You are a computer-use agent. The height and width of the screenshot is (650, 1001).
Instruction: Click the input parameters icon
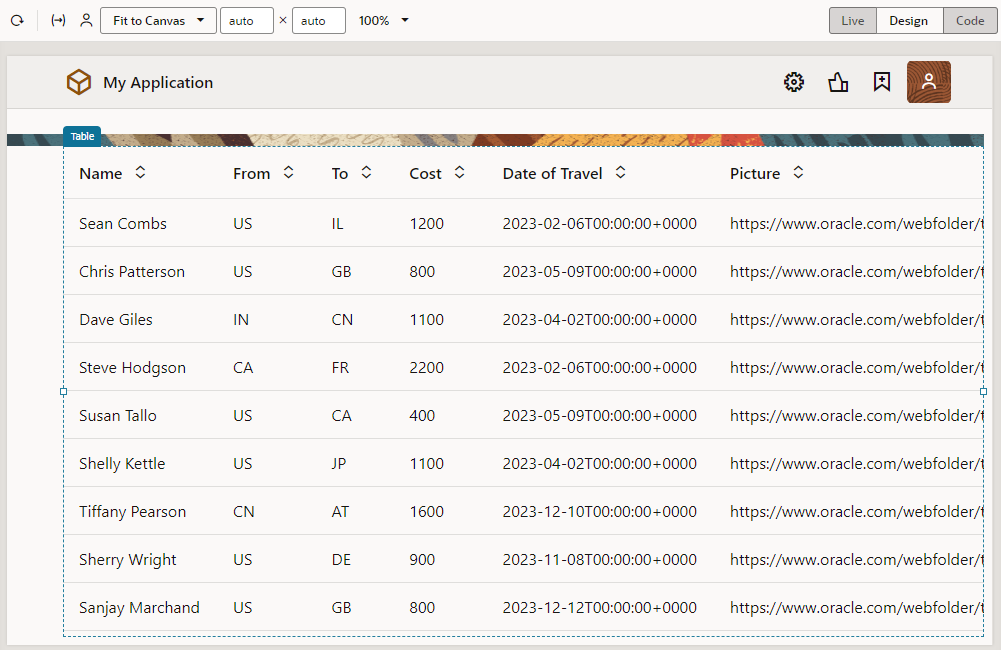pyautogui.click(x=58, y=20)
